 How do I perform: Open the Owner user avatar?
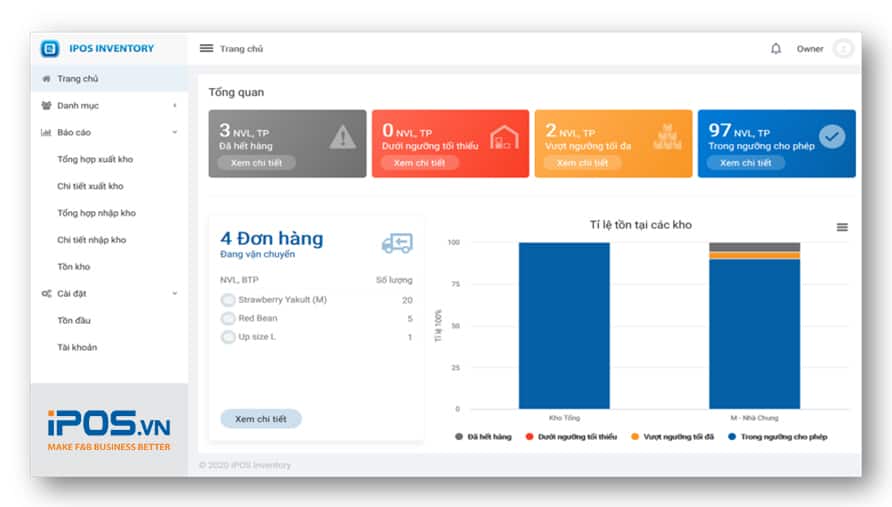click(x=843, y=49)
